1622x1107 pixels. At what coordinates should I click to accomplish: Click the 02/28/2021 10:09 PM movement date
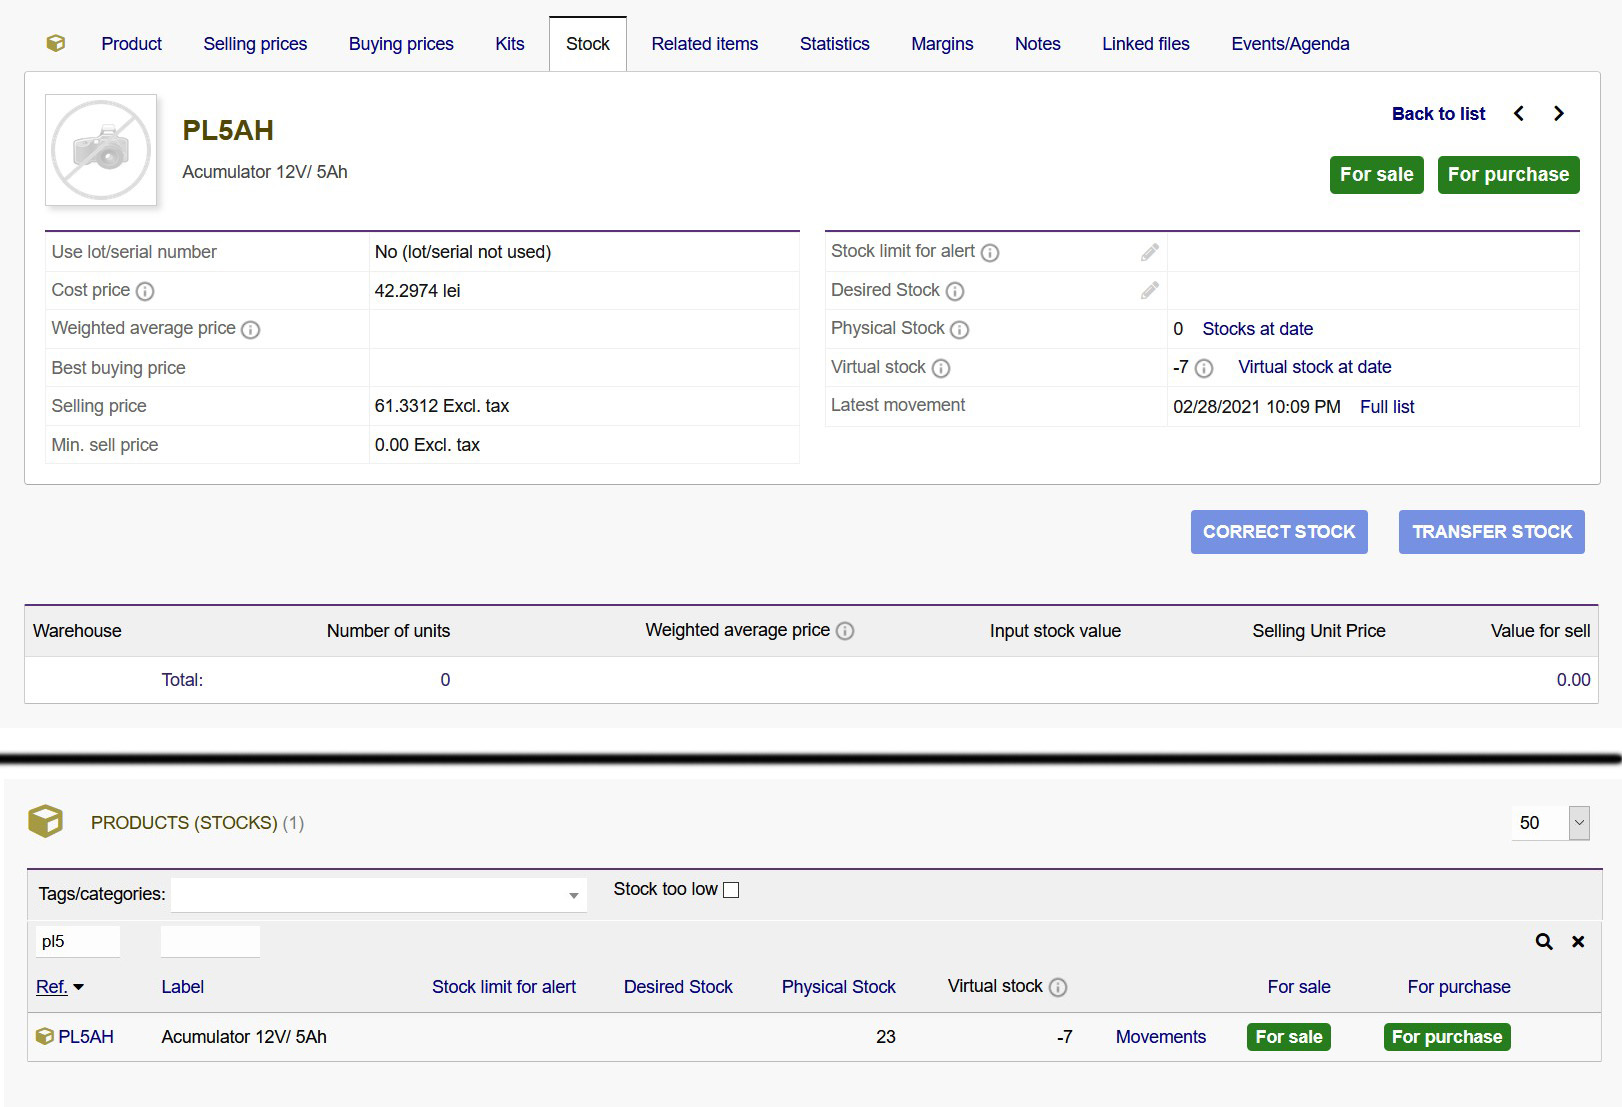click(x=1257, y=407)
